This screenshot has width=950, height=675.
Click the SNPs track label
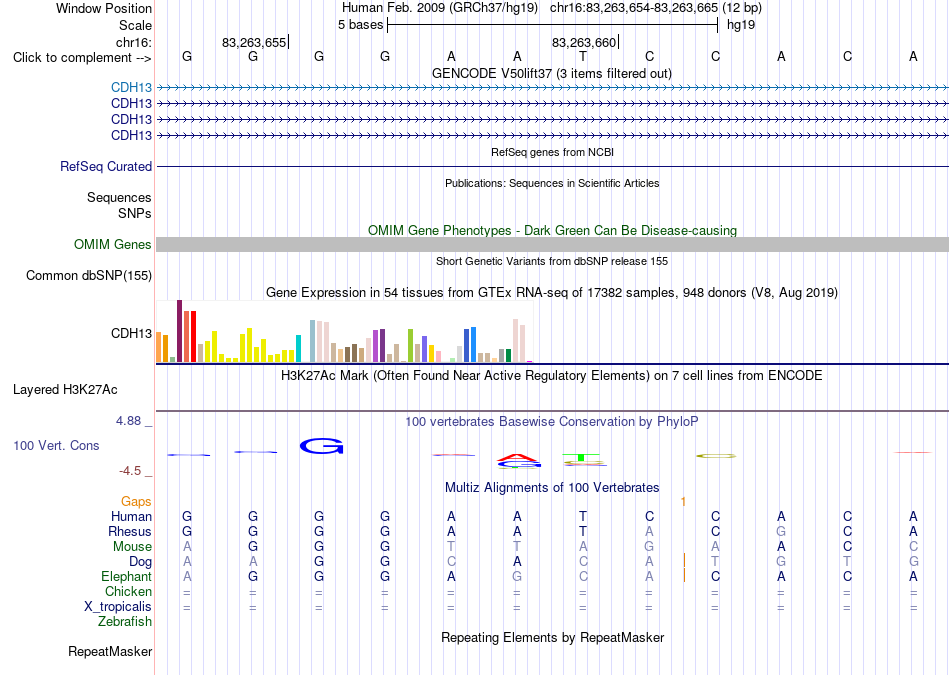[x=135, y=213]
